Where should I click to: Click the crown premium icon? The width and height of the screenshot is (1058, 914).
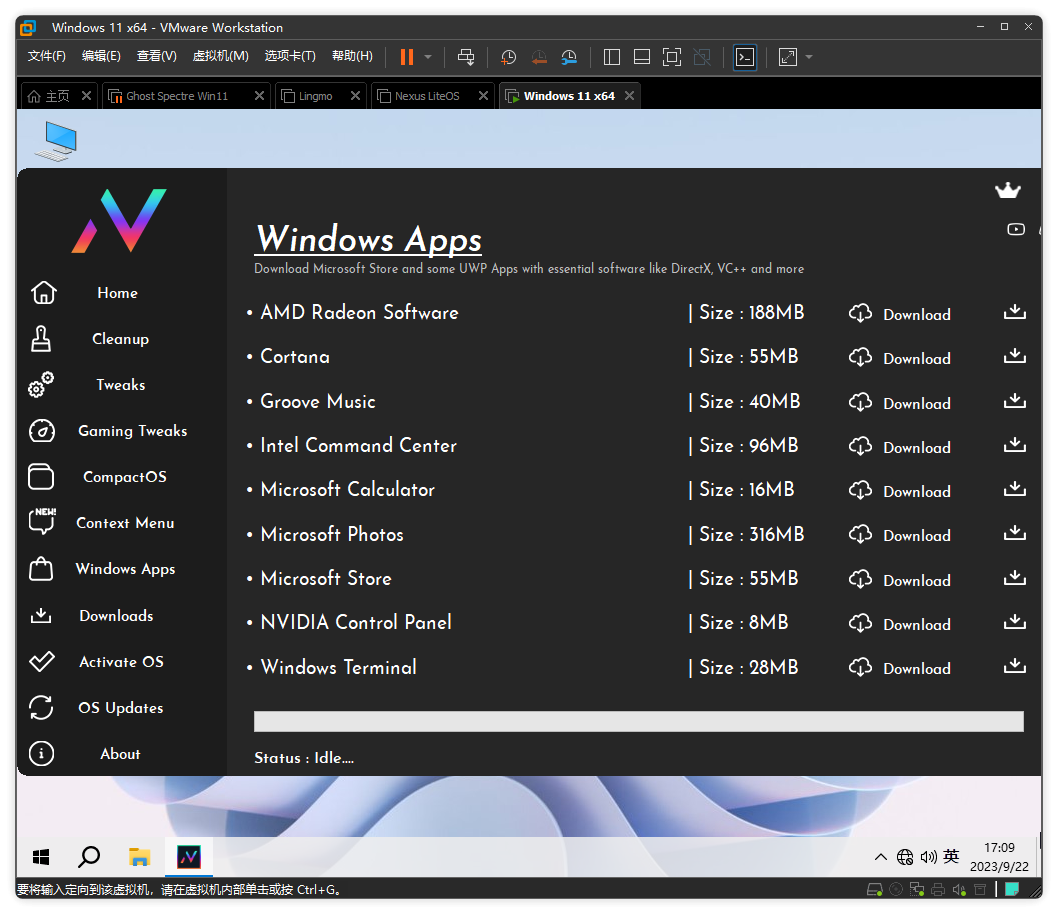[1006, 191]
